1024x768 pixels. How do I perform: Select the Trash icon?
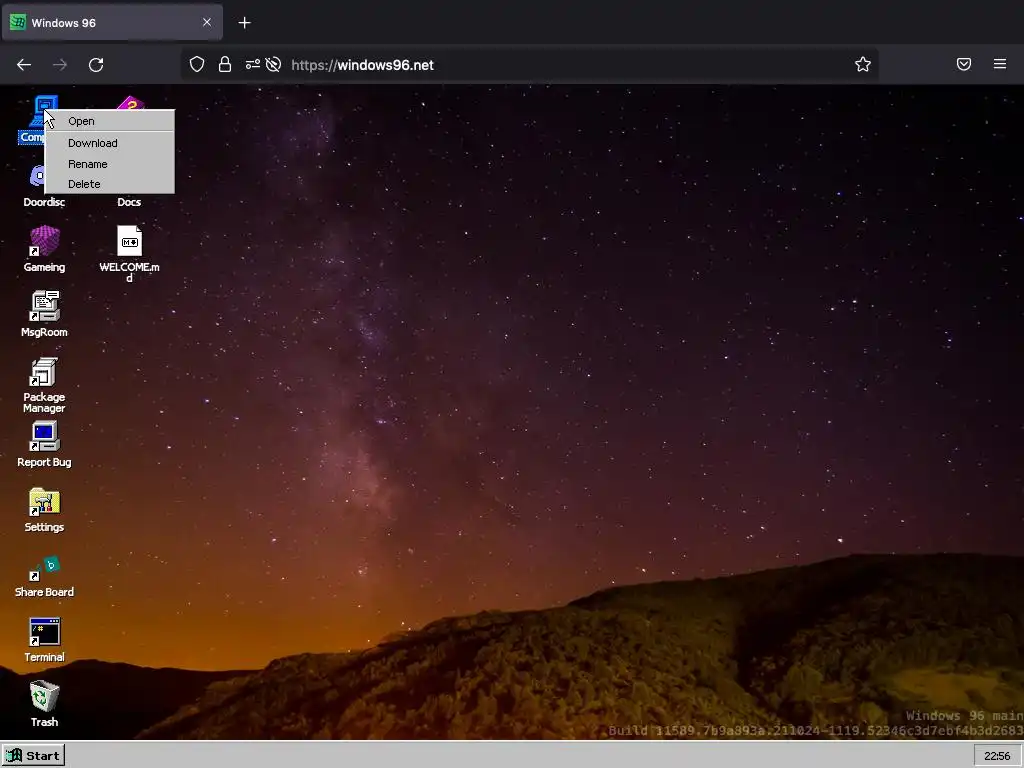[44, 704]
